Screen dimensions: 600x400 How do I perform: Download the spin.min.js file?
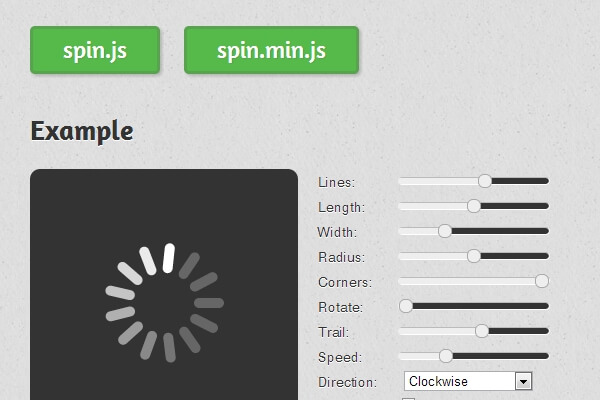(x=271, y=50)
